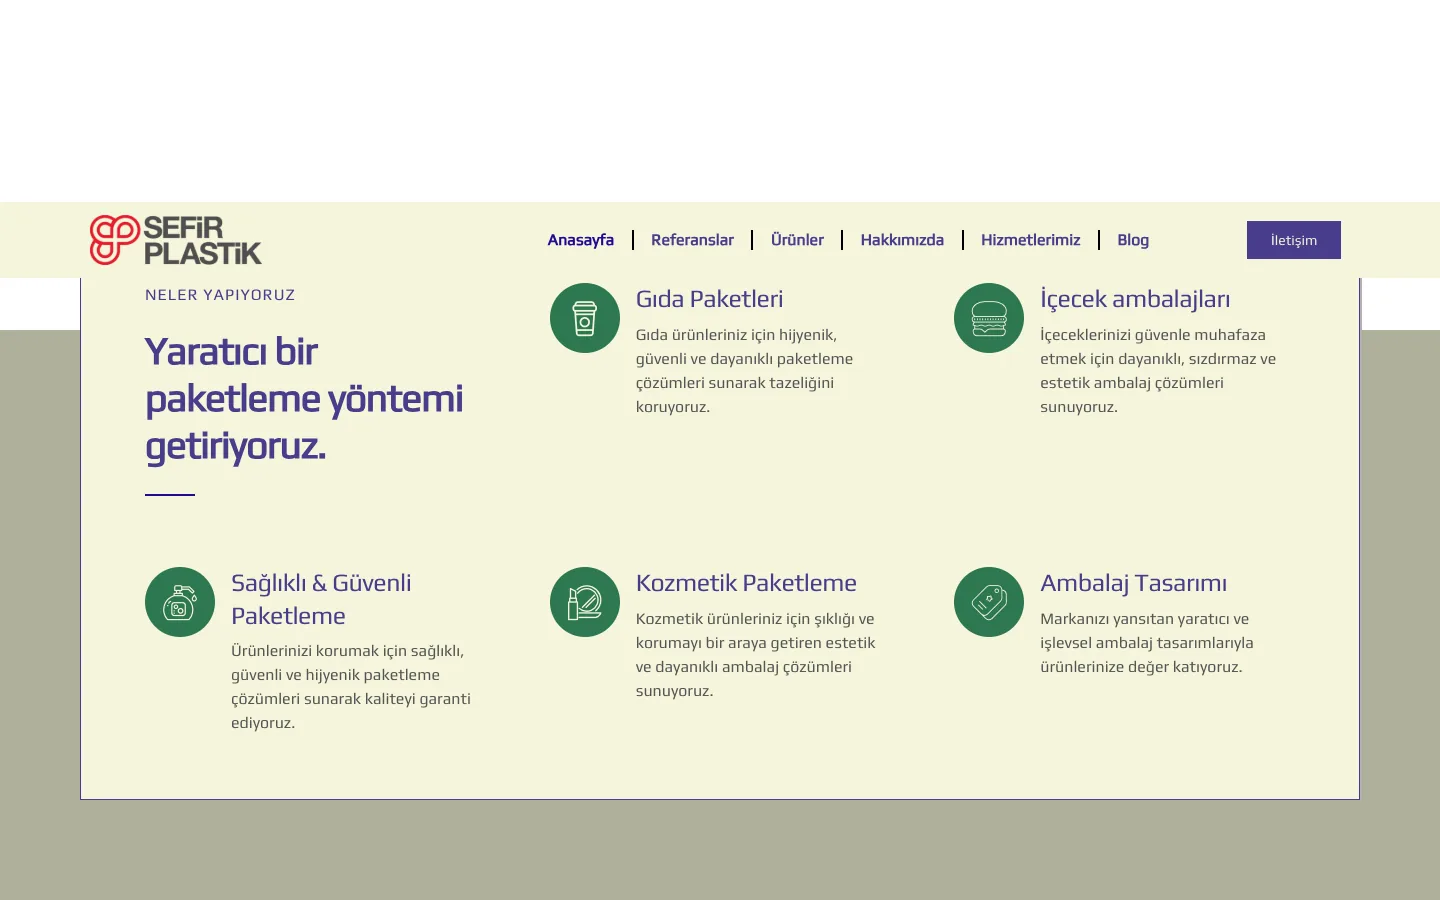
Task: Click the description starting 'Markanızı yansıtan yaratıcı'
Action: tap(1147, 643)
